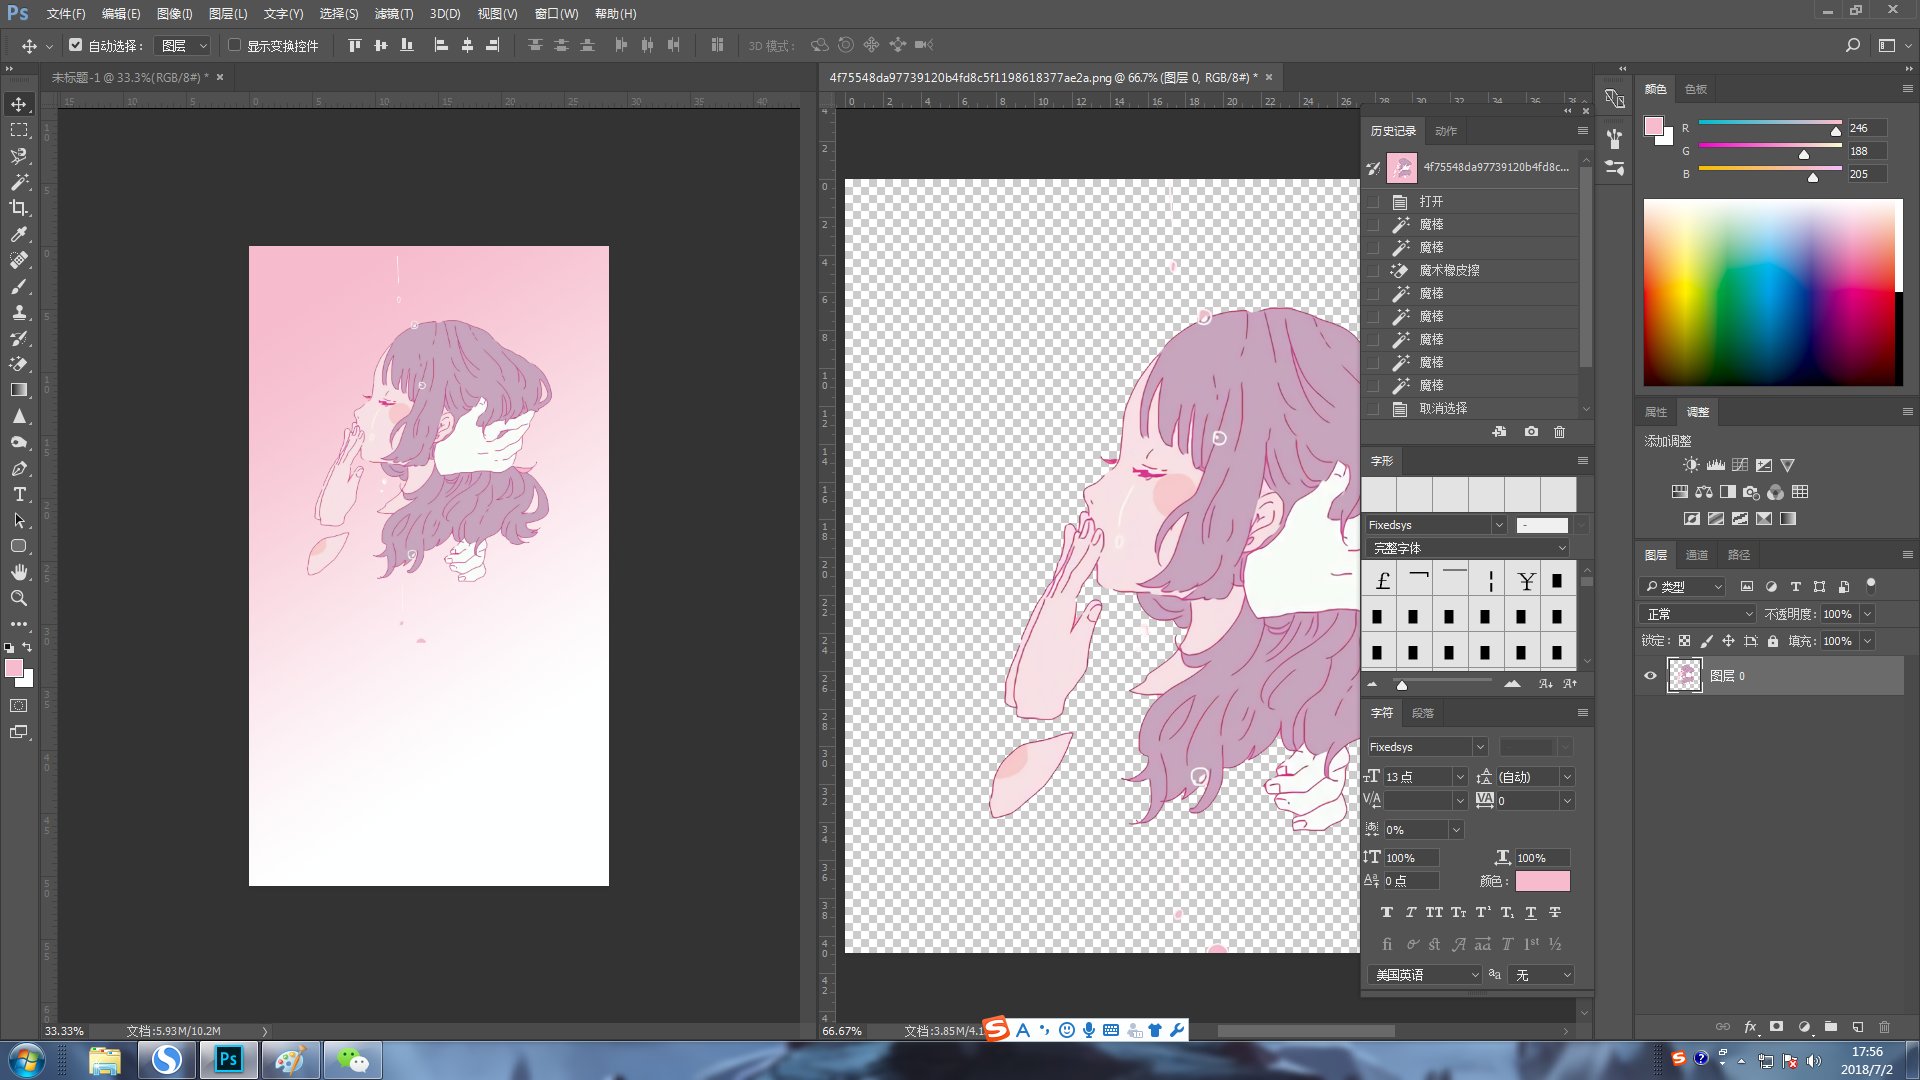The image size is (1920, 1080).
Task: Select the Hand tool
Action: coord(19,572)
